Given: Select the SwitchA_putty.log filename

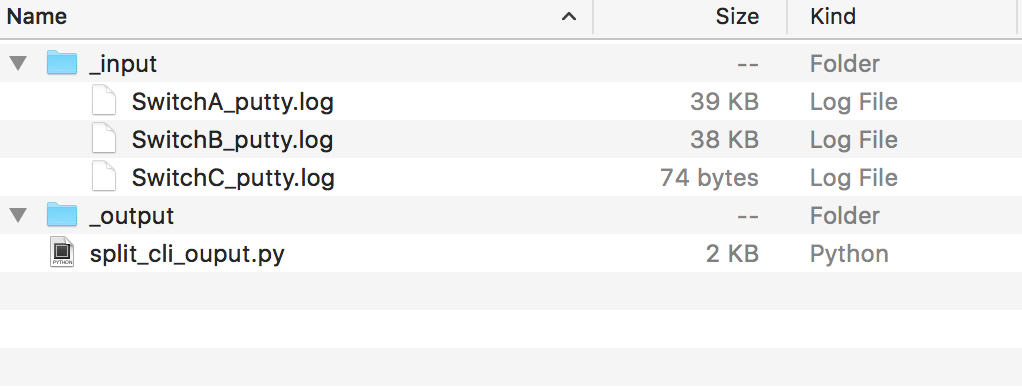Looking at the screenshot, I should [233, 102].
